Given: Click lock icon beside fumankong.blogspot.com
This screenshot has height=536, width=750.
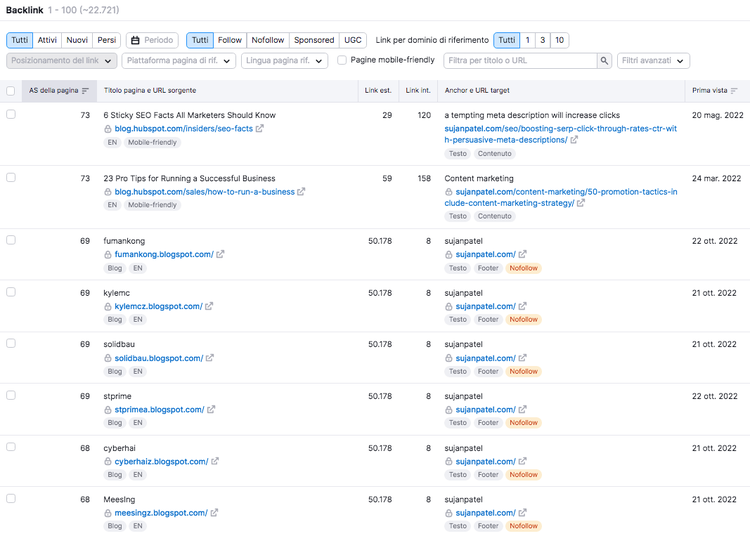Looking at the screenshot, I should pyautogui.click(x=108, y=254).
